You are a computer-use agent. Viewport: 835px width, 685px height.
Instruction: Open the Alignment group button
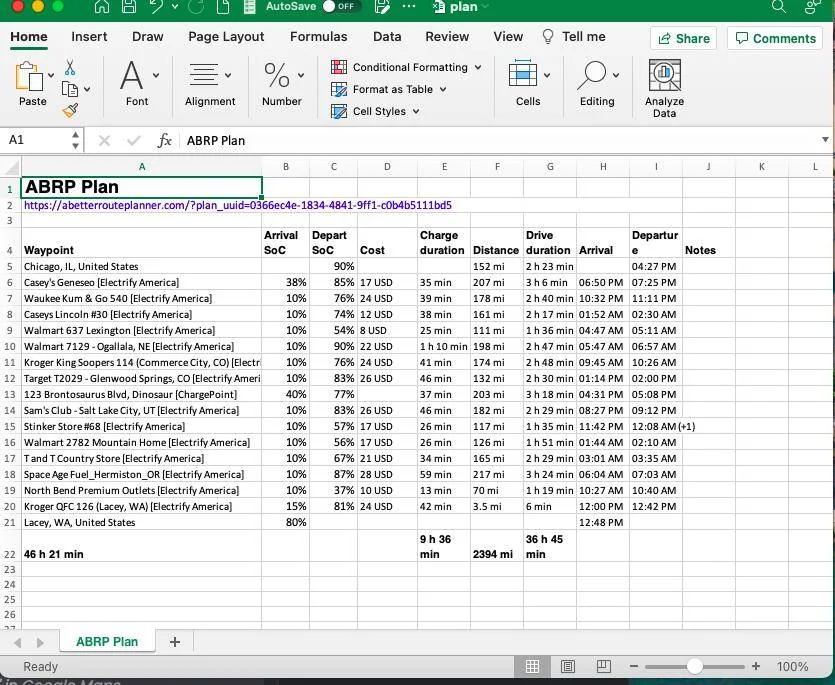pos(210,84)
